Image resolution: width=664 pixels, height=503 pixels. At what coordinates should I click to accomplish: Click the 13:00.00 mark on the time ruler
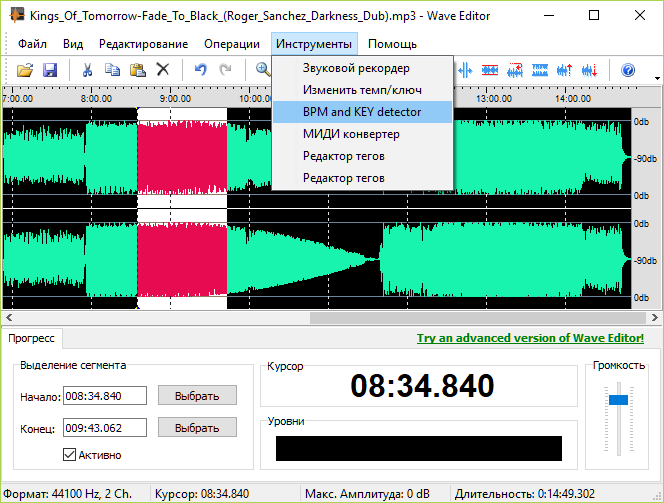494,99
